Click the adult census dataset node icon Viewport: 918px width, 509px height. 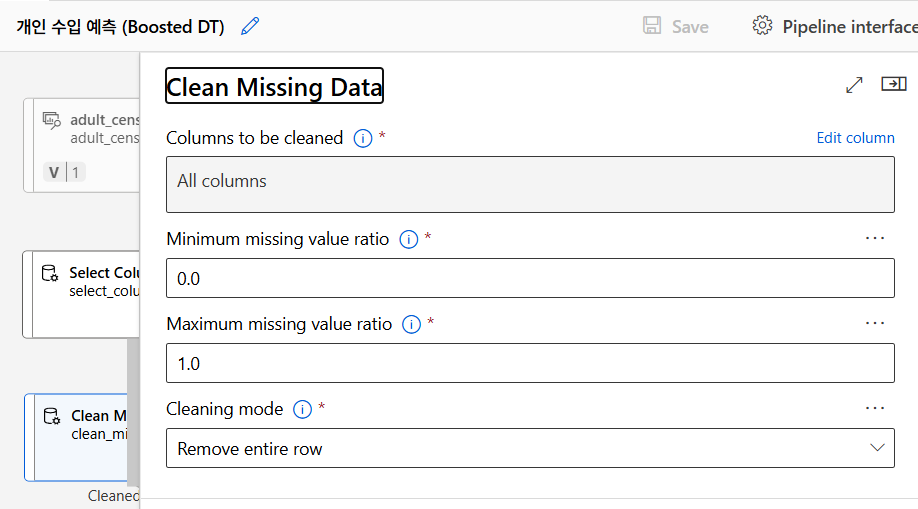point(51,121)
